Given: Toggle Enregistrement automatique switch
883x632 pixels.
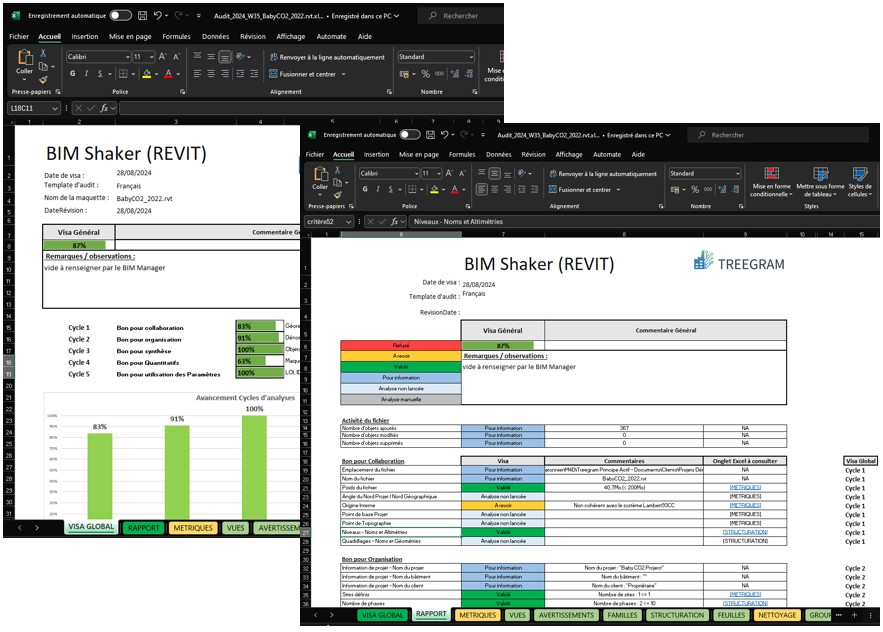Looking at the screenshot, I should coord(410,135).
